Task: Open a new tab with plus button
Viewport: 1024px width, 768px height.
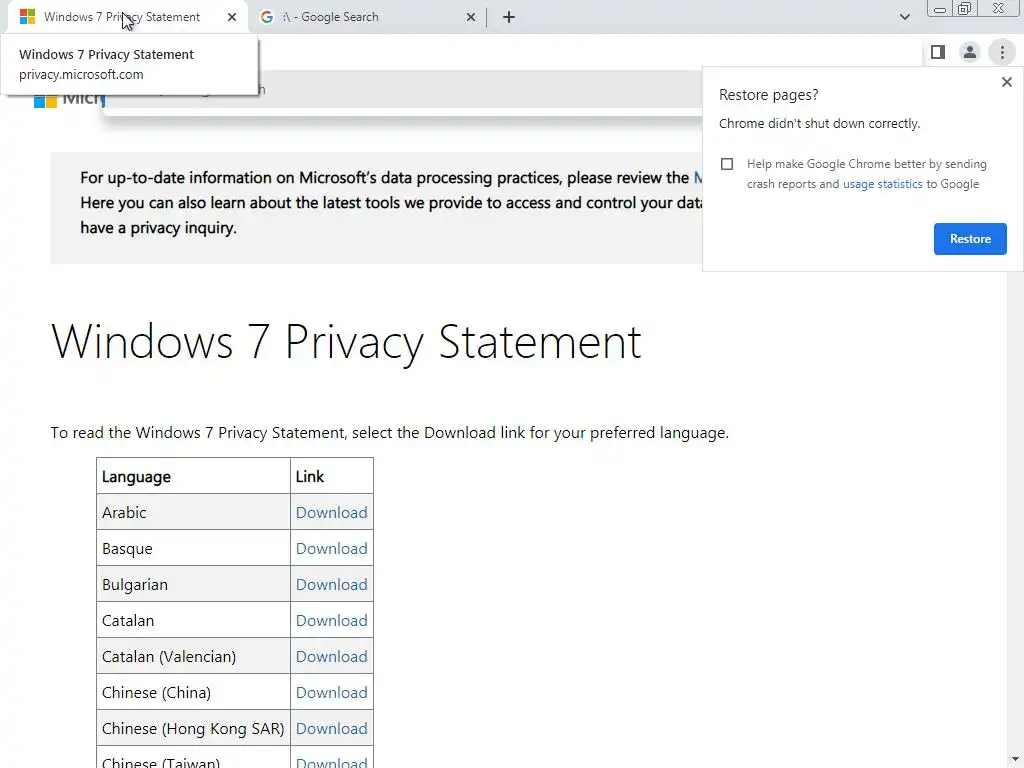Action: [509, 17]
